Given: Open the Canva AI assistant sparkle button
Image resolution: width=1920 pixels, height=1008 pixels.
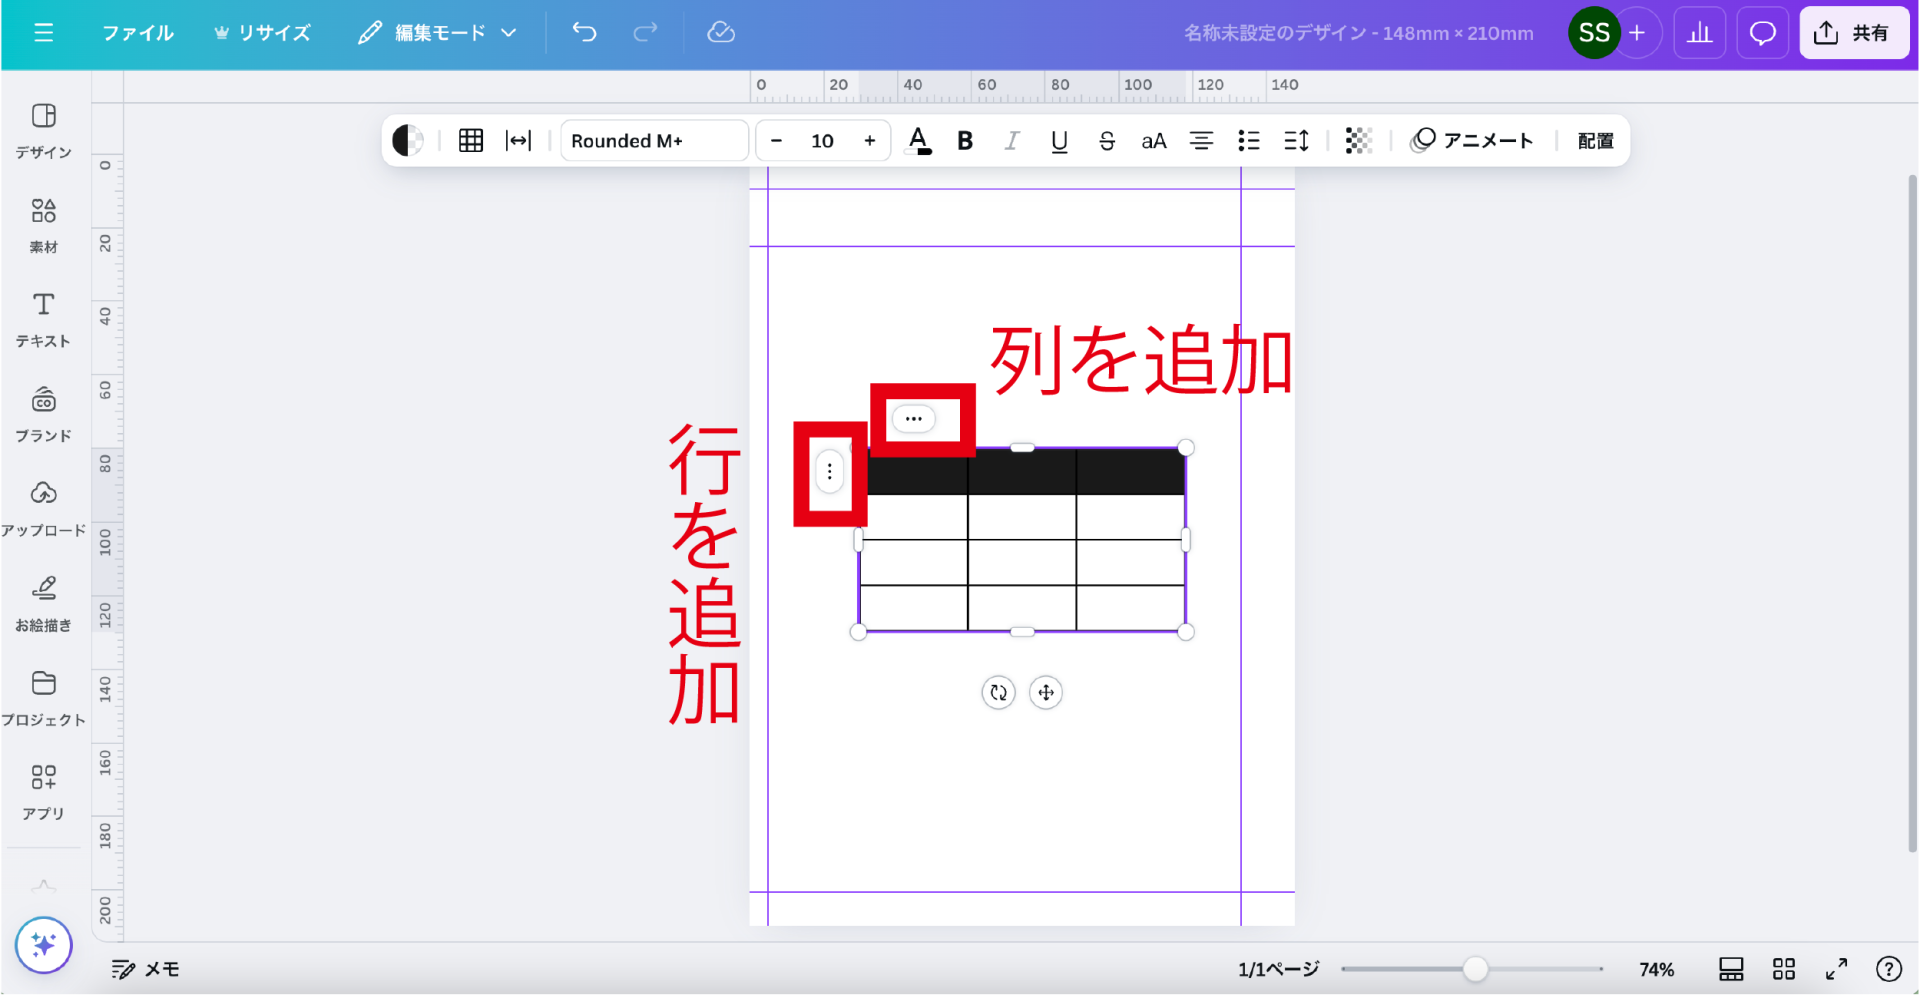Looking at the screenshot, I should pos(43,945).
